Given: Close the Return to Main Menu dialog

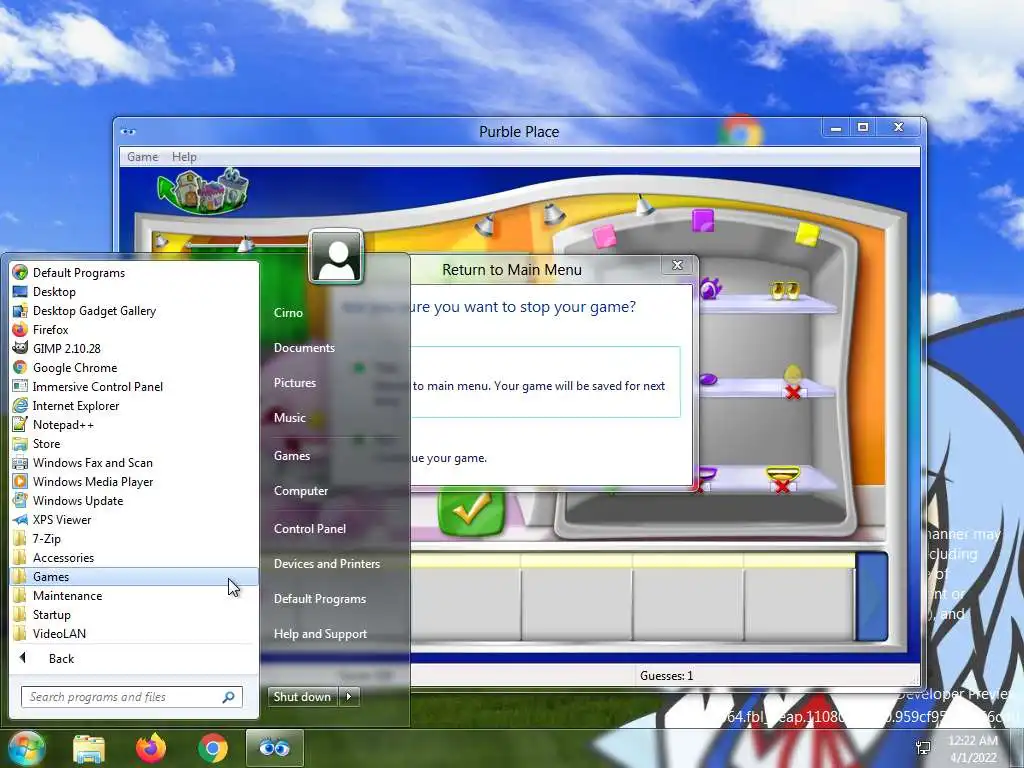Looking at the screenshot, I should 677,264.
